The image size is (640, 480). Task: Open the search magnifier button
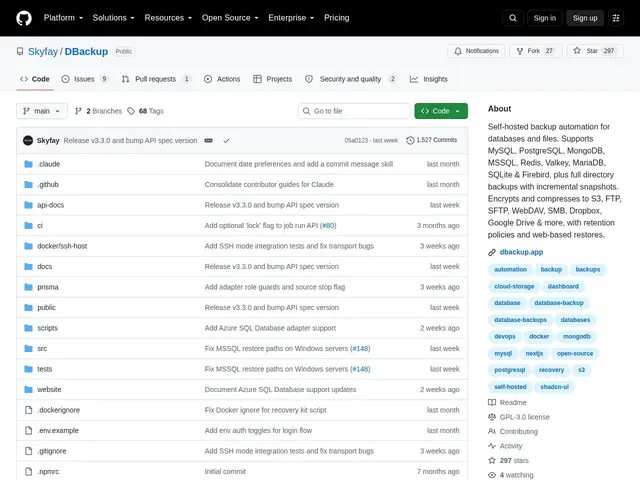513,18
